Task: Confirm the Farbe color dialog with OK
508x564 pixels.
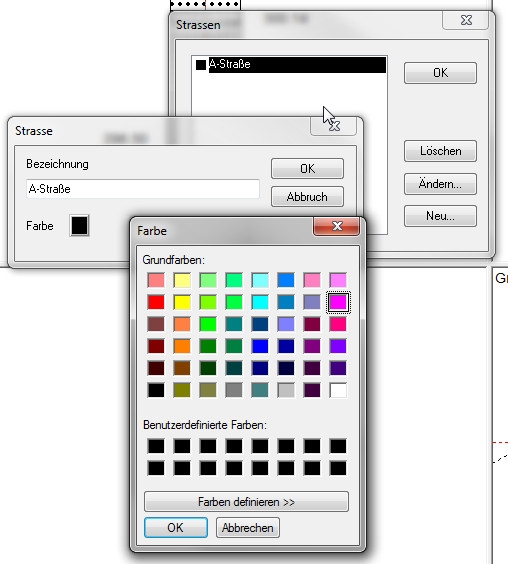Action: click(176, 527)
